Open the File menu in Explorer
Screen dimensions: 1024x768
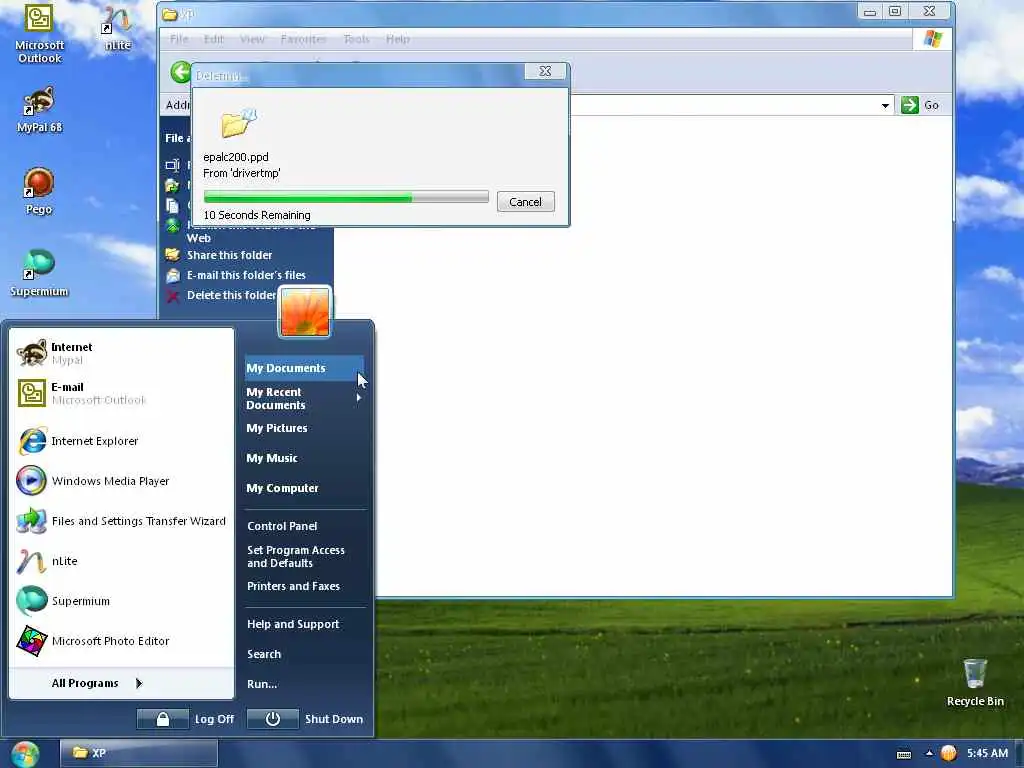[x=179, y=39]
